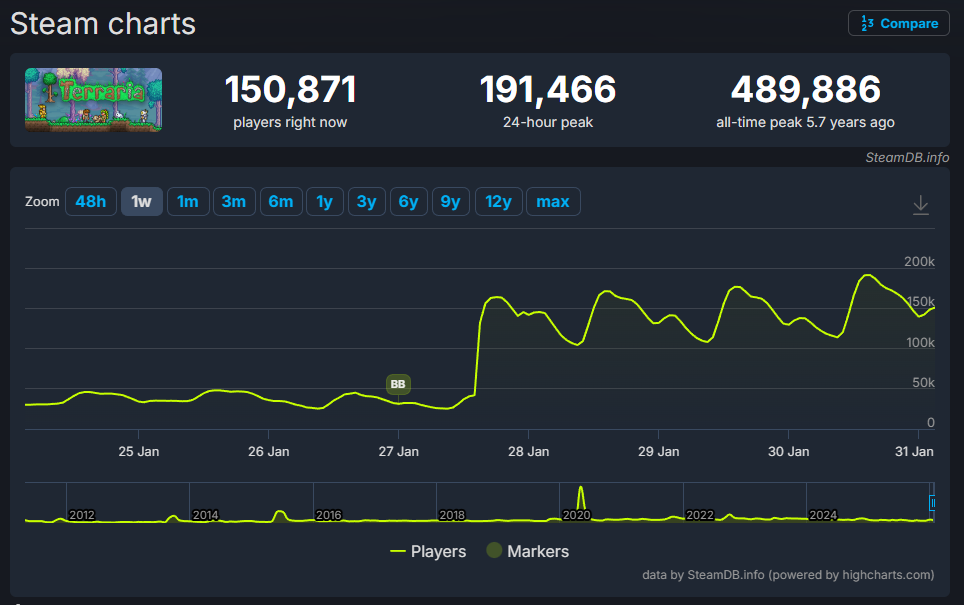
Task: Select the 1y zoom preset
Action: click(x=324, y=201)
